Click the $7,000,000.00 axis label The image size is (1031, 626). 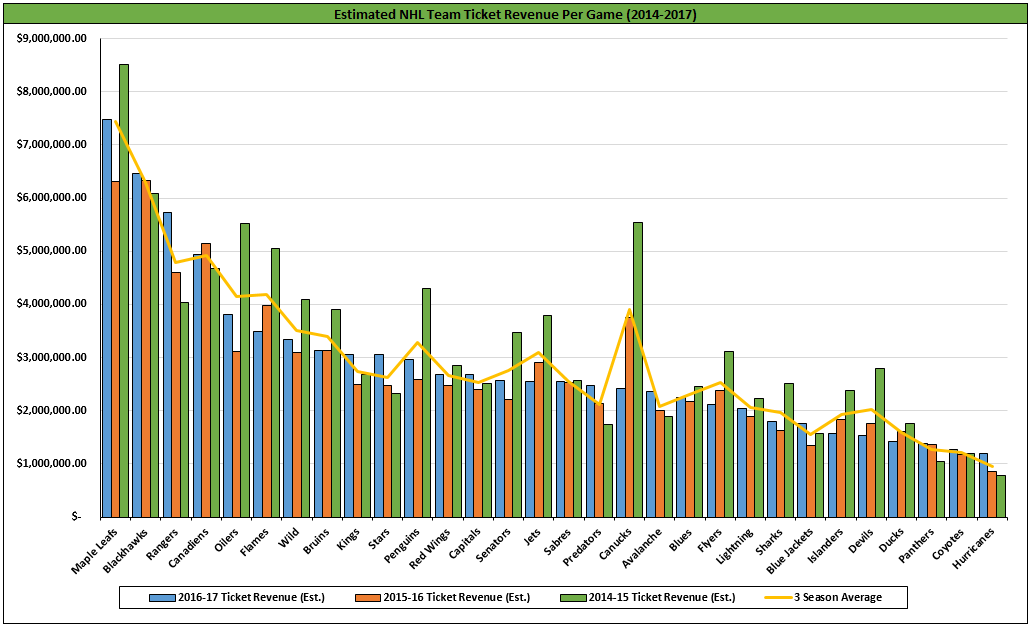50,145
